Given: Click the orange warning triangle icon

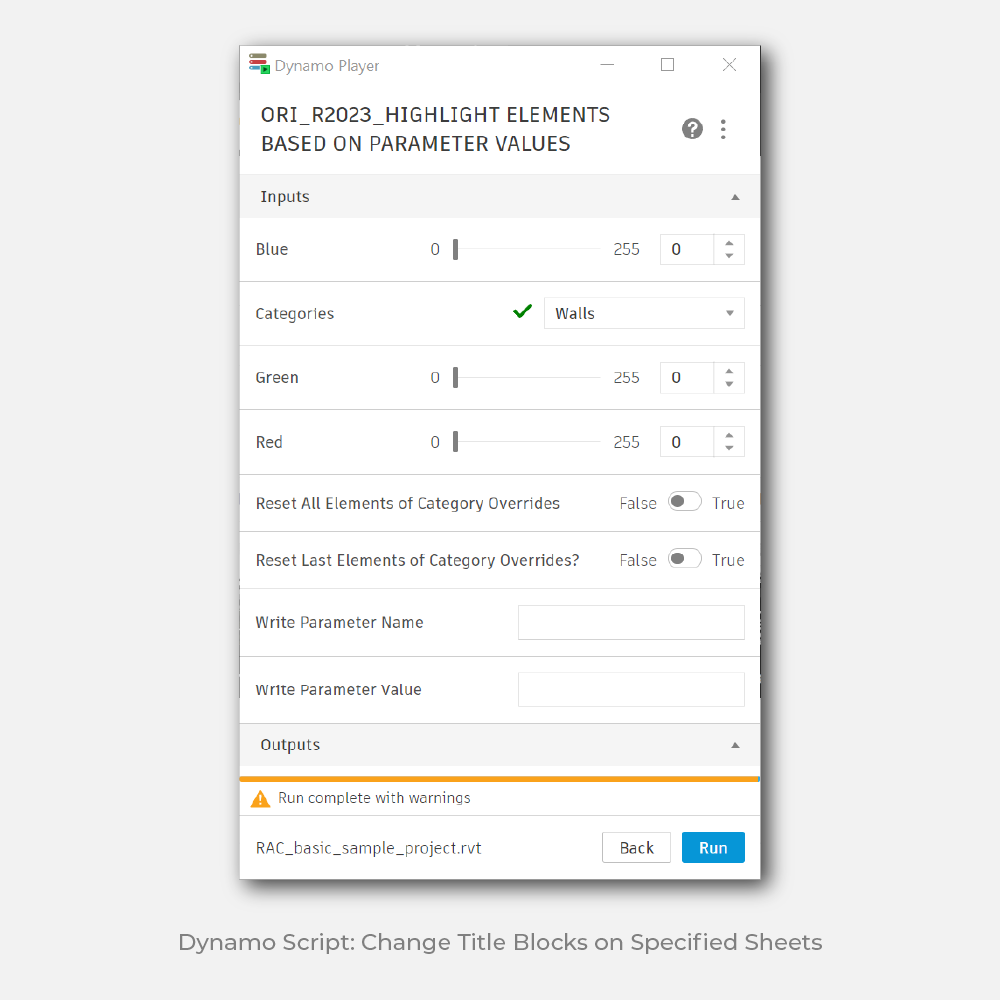Looking at the screenshot, I should pos(260,798).
